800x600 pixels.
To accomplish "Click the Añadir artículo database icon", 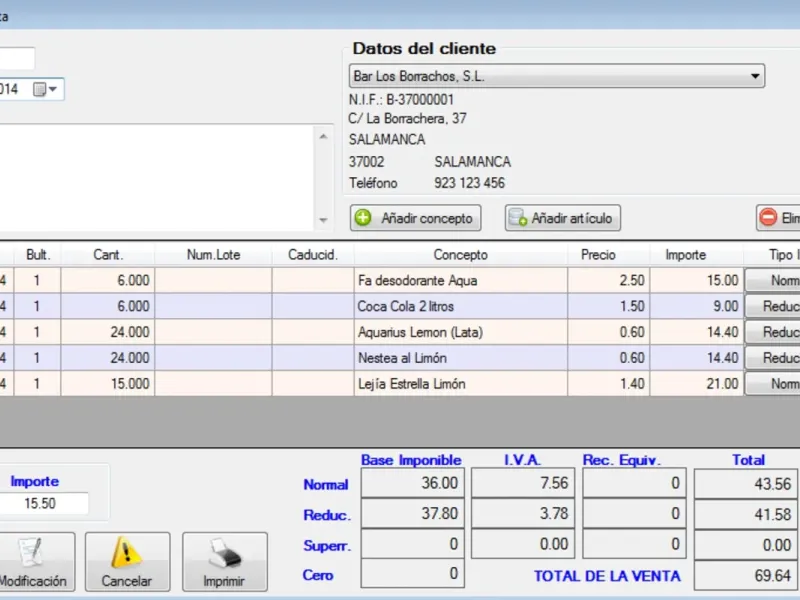I will tap(516, 218).
